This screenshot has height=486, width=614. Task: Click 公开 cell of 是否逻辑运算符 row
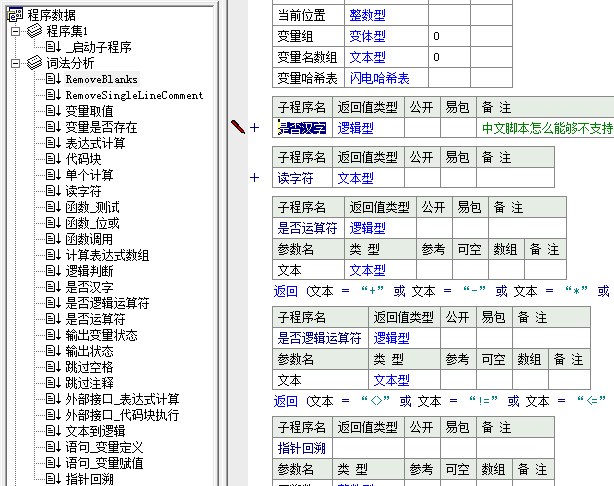tap(459, 338)
